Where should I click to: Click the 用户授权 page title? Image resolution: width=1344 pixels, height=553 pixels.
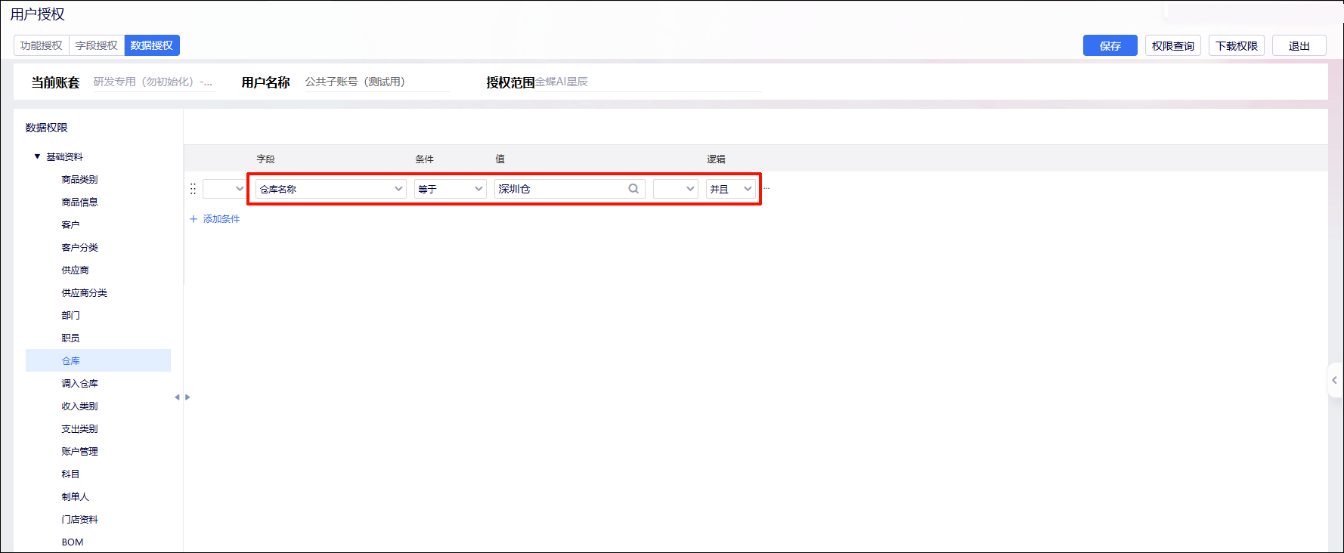(38, 14)
